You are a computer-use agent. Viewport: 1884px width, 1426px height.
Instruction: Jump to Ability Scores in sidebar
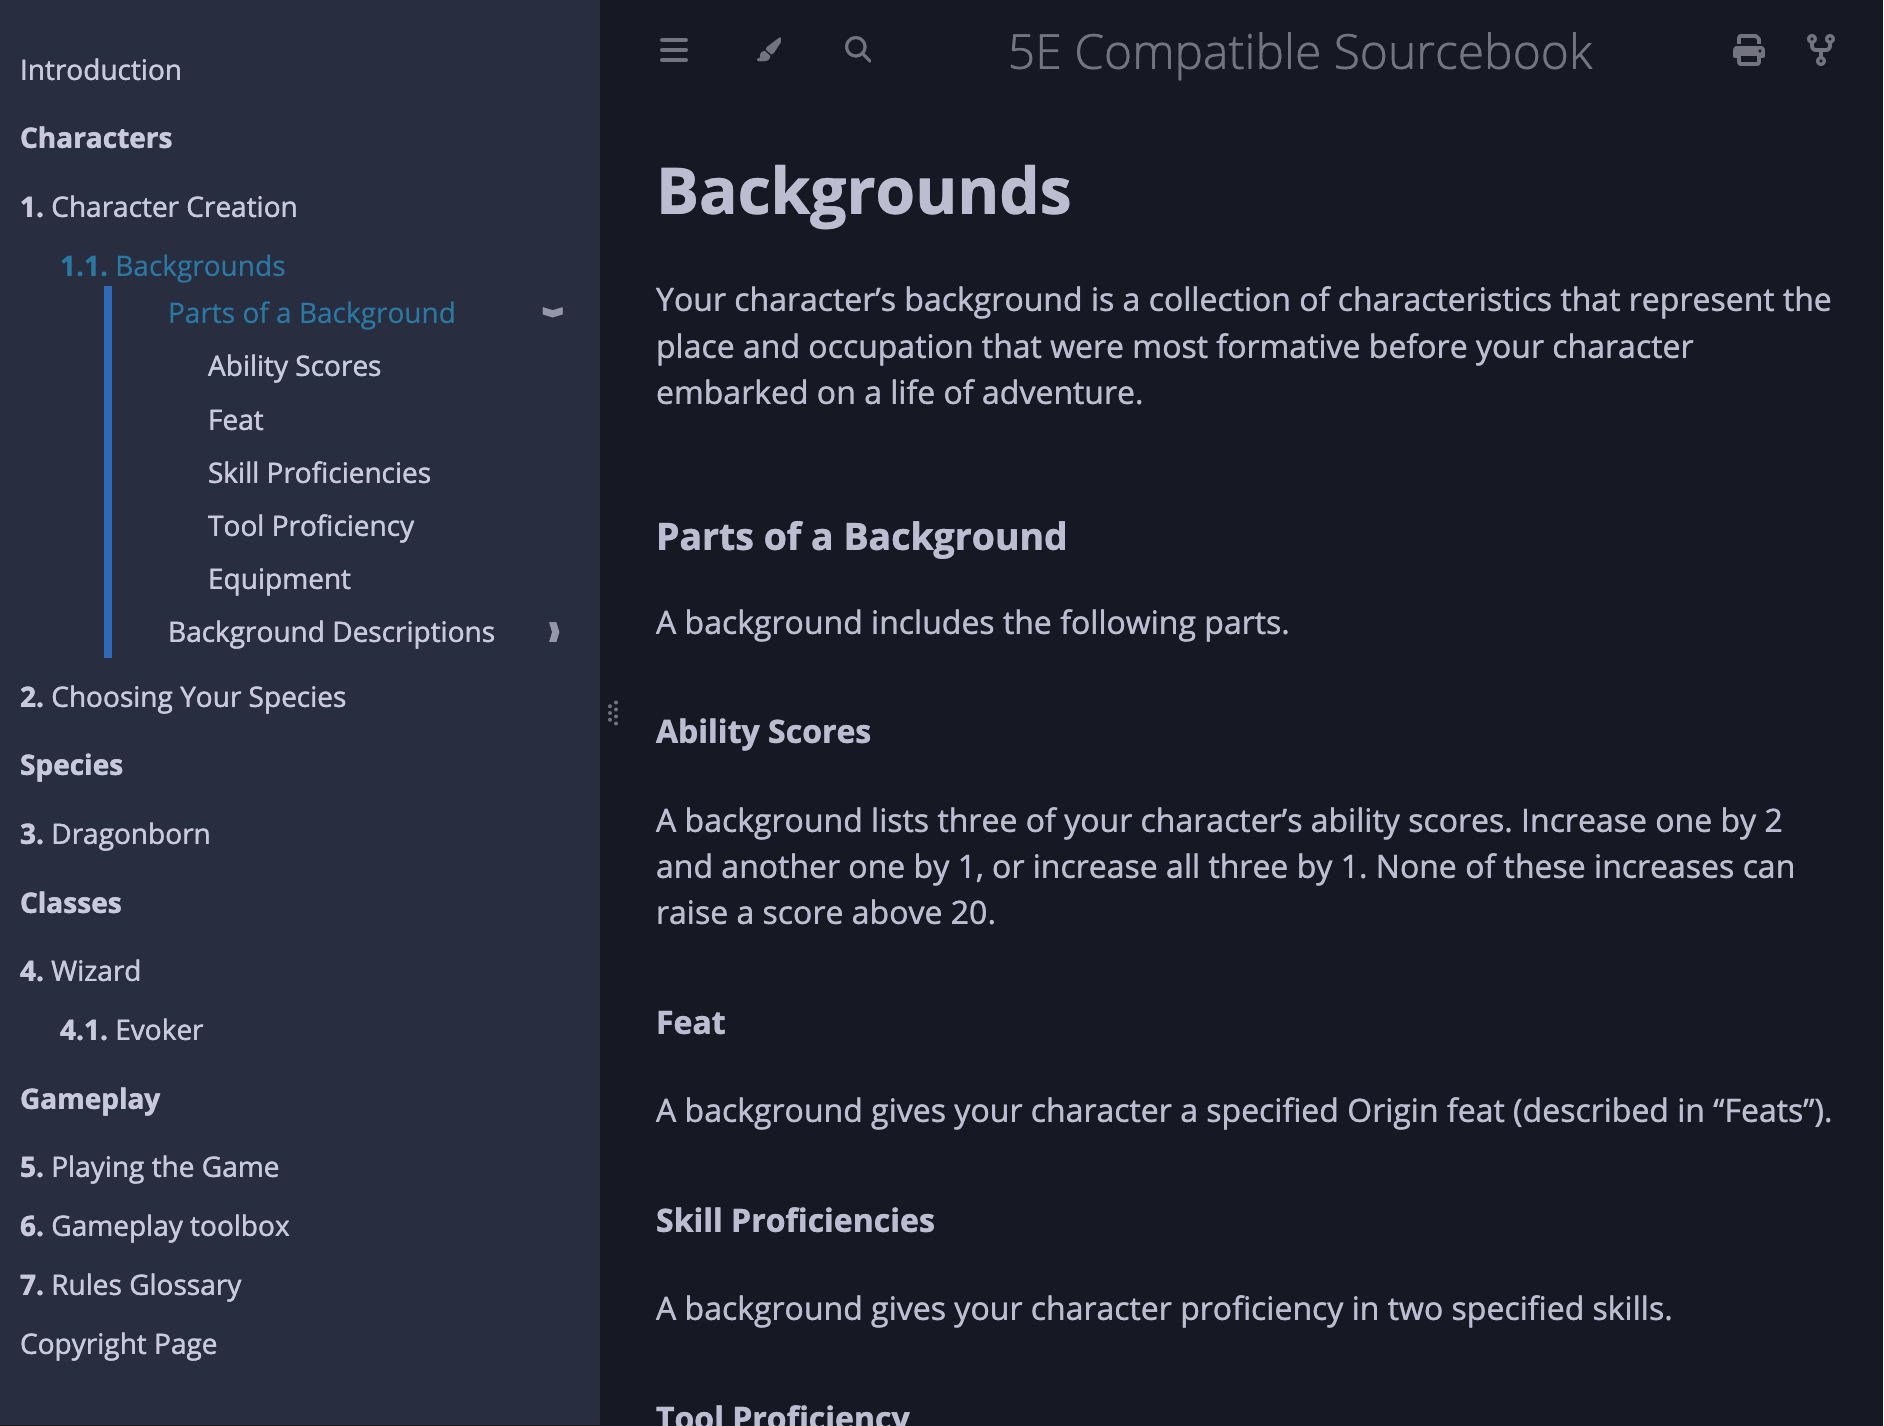click(294, 366)
